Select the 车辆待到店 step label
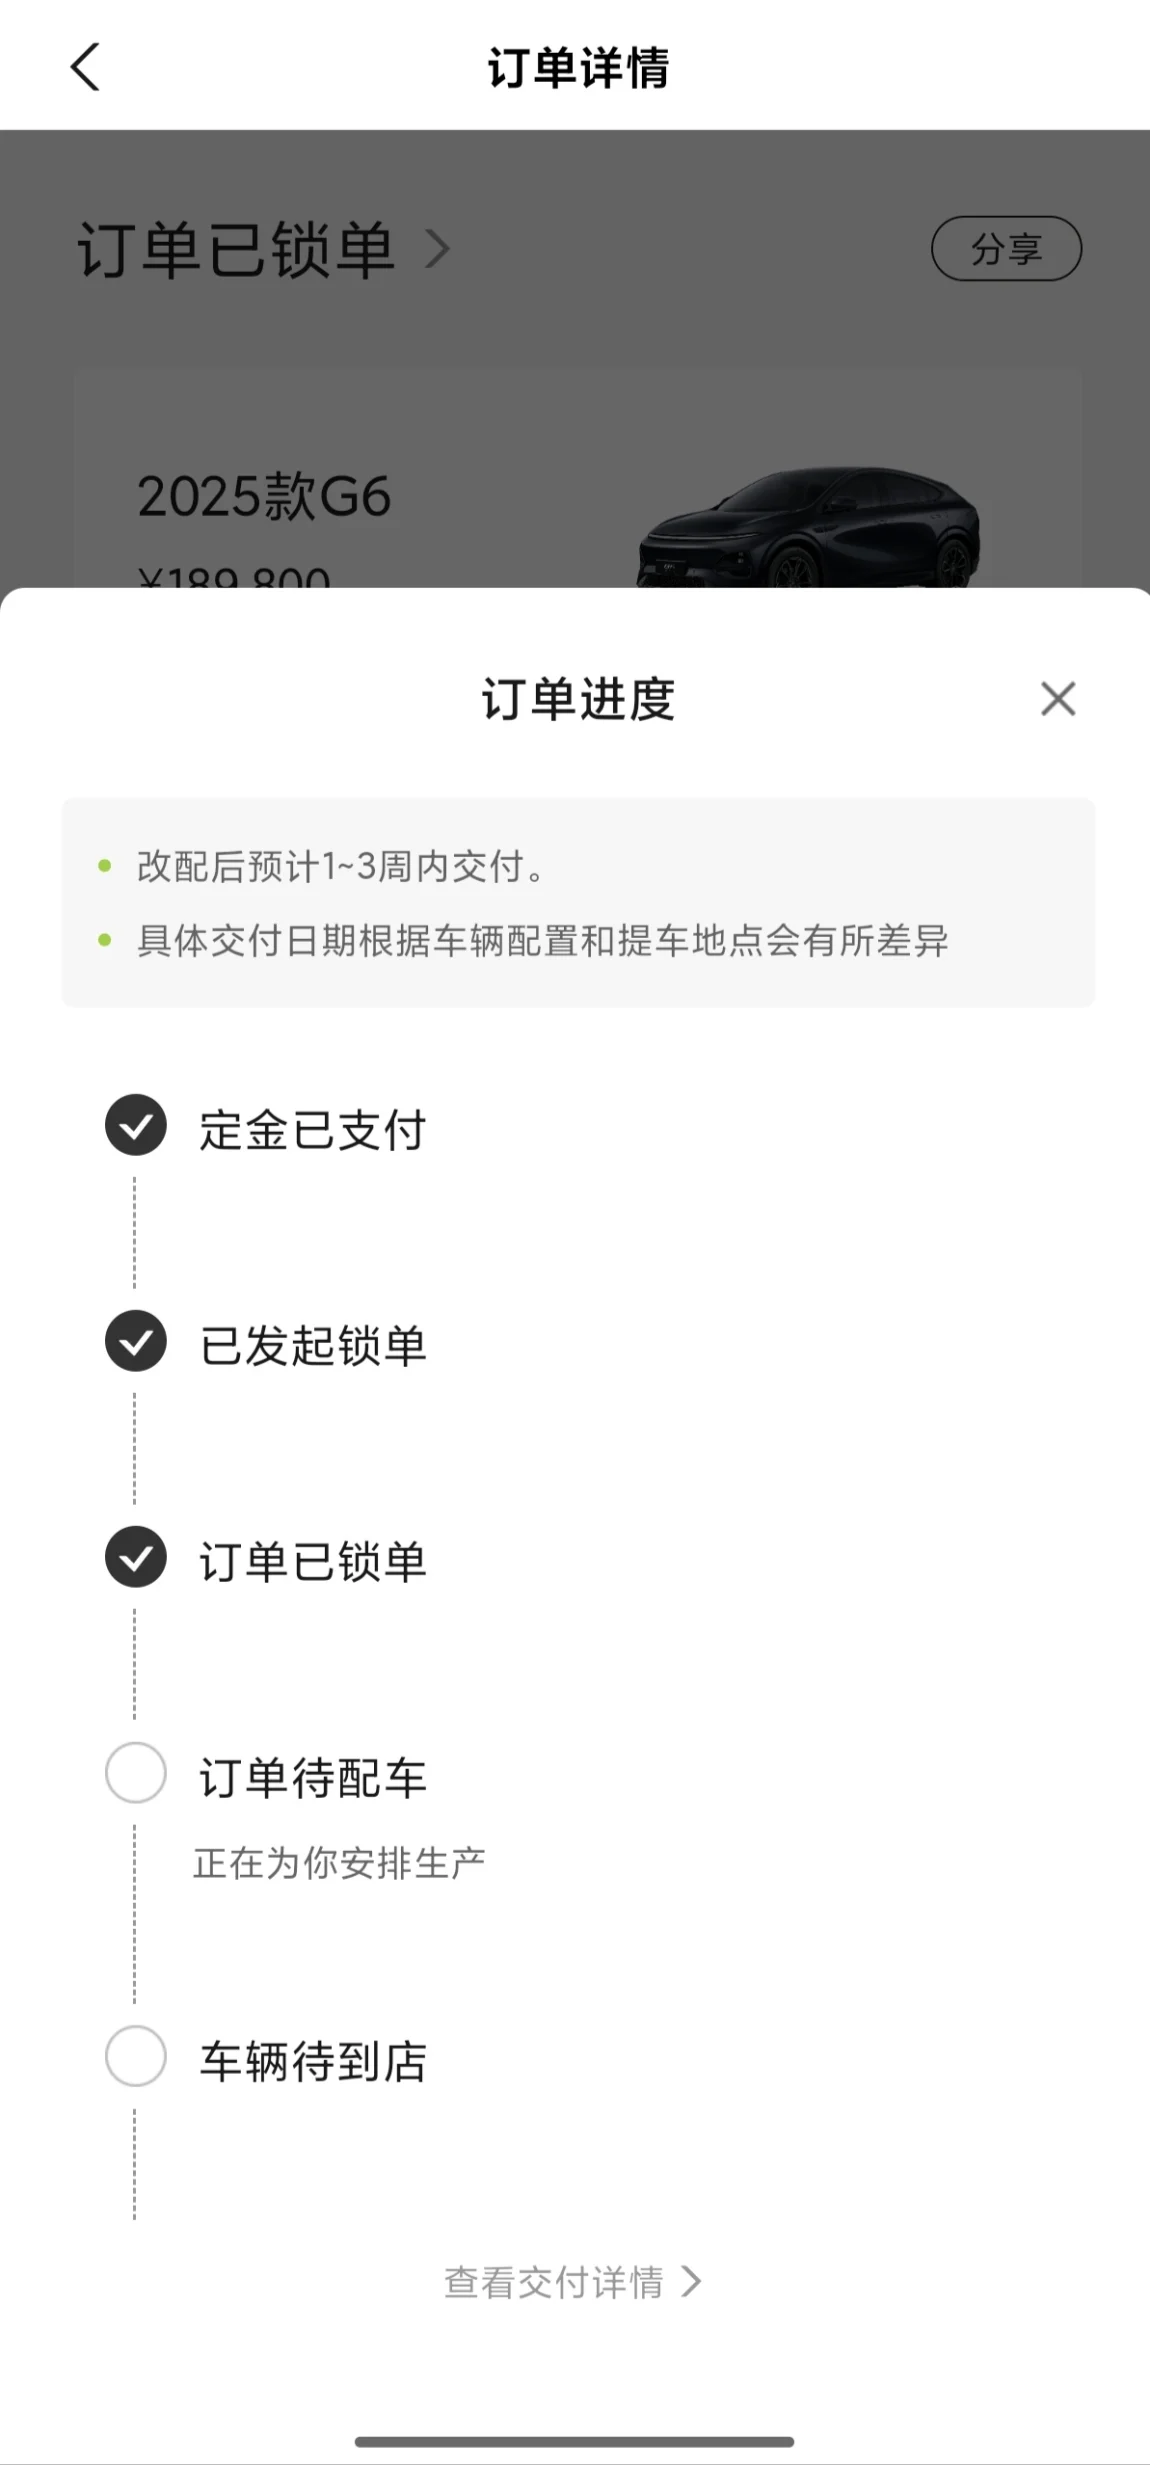1150x2465 pixels. (x=313, y=2062)
